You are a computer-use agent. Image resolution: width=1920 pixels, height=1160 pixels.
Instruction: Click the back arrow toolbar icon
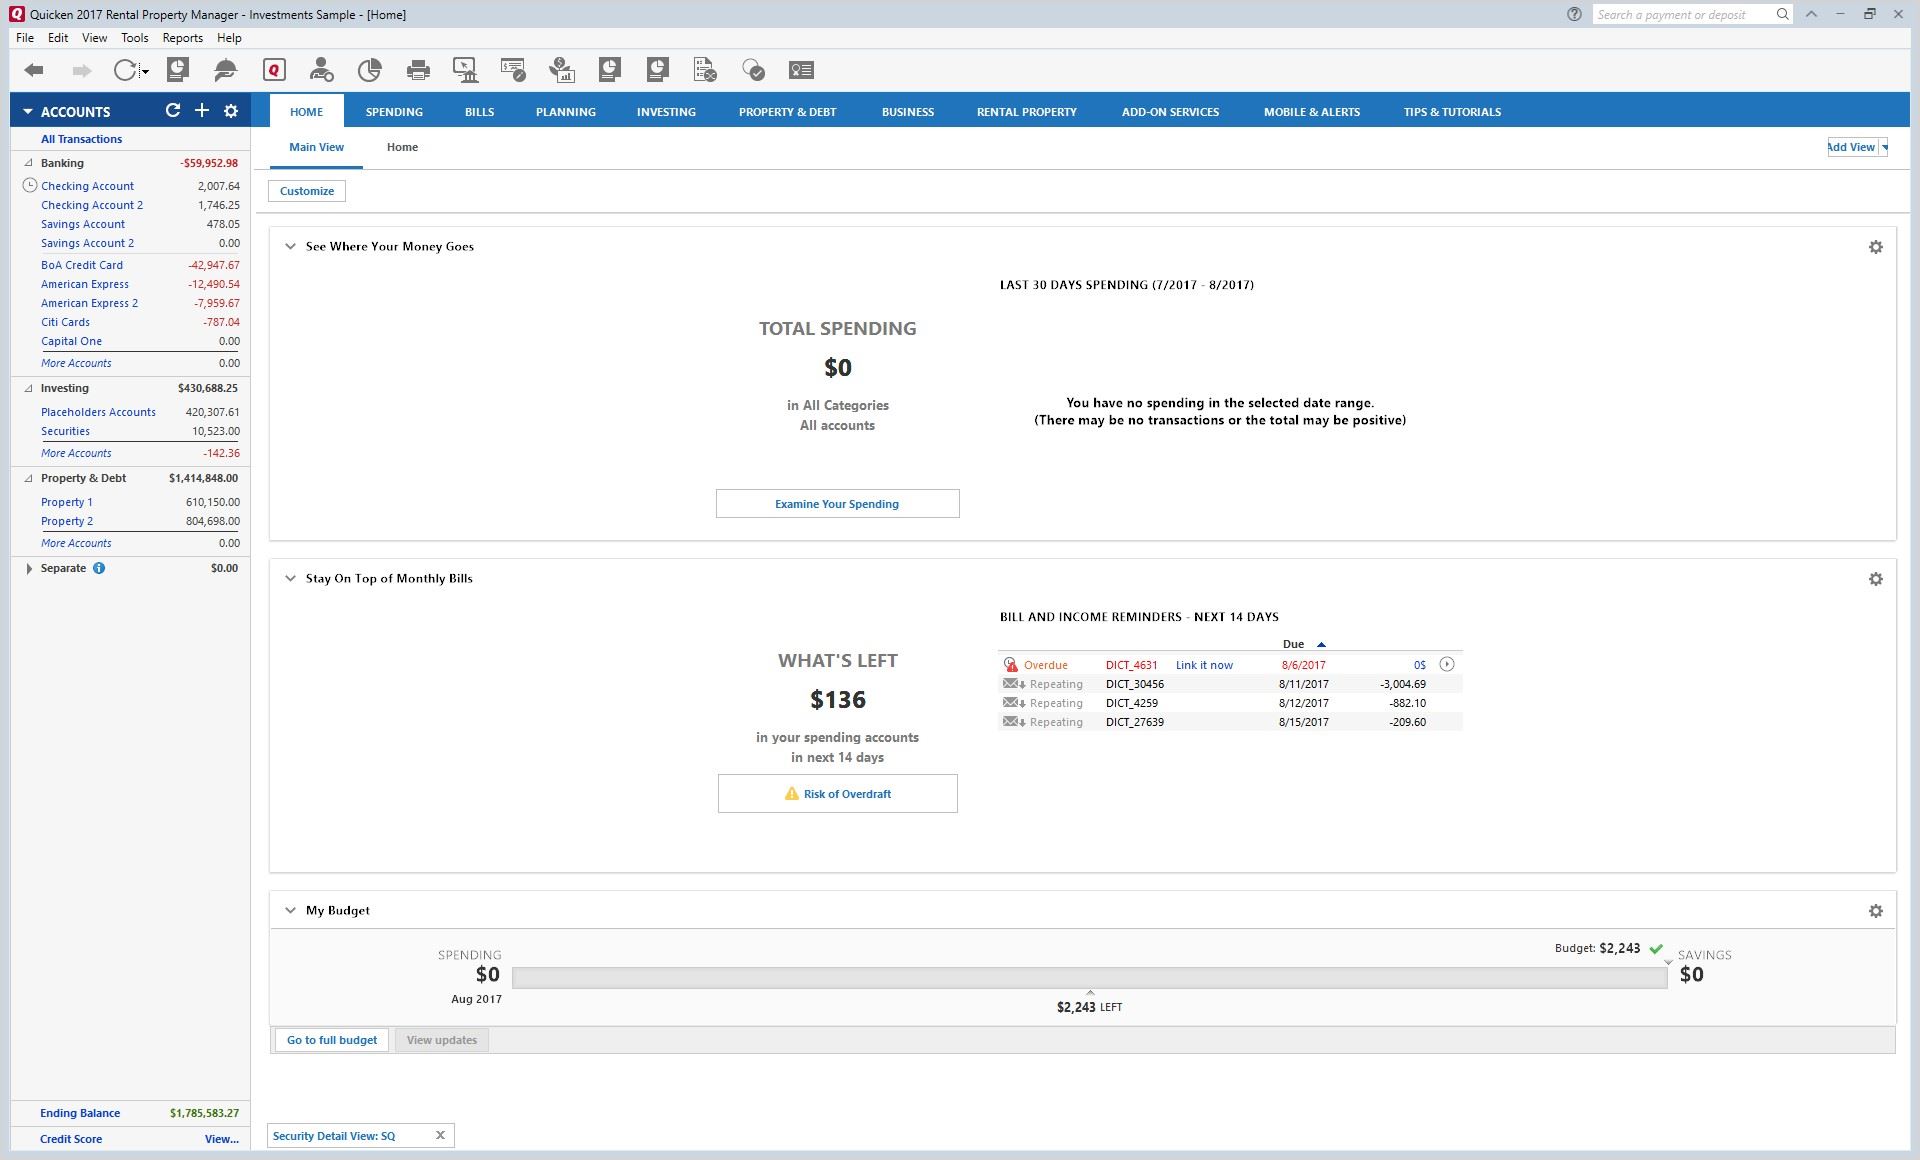click(x=34, y=70)
